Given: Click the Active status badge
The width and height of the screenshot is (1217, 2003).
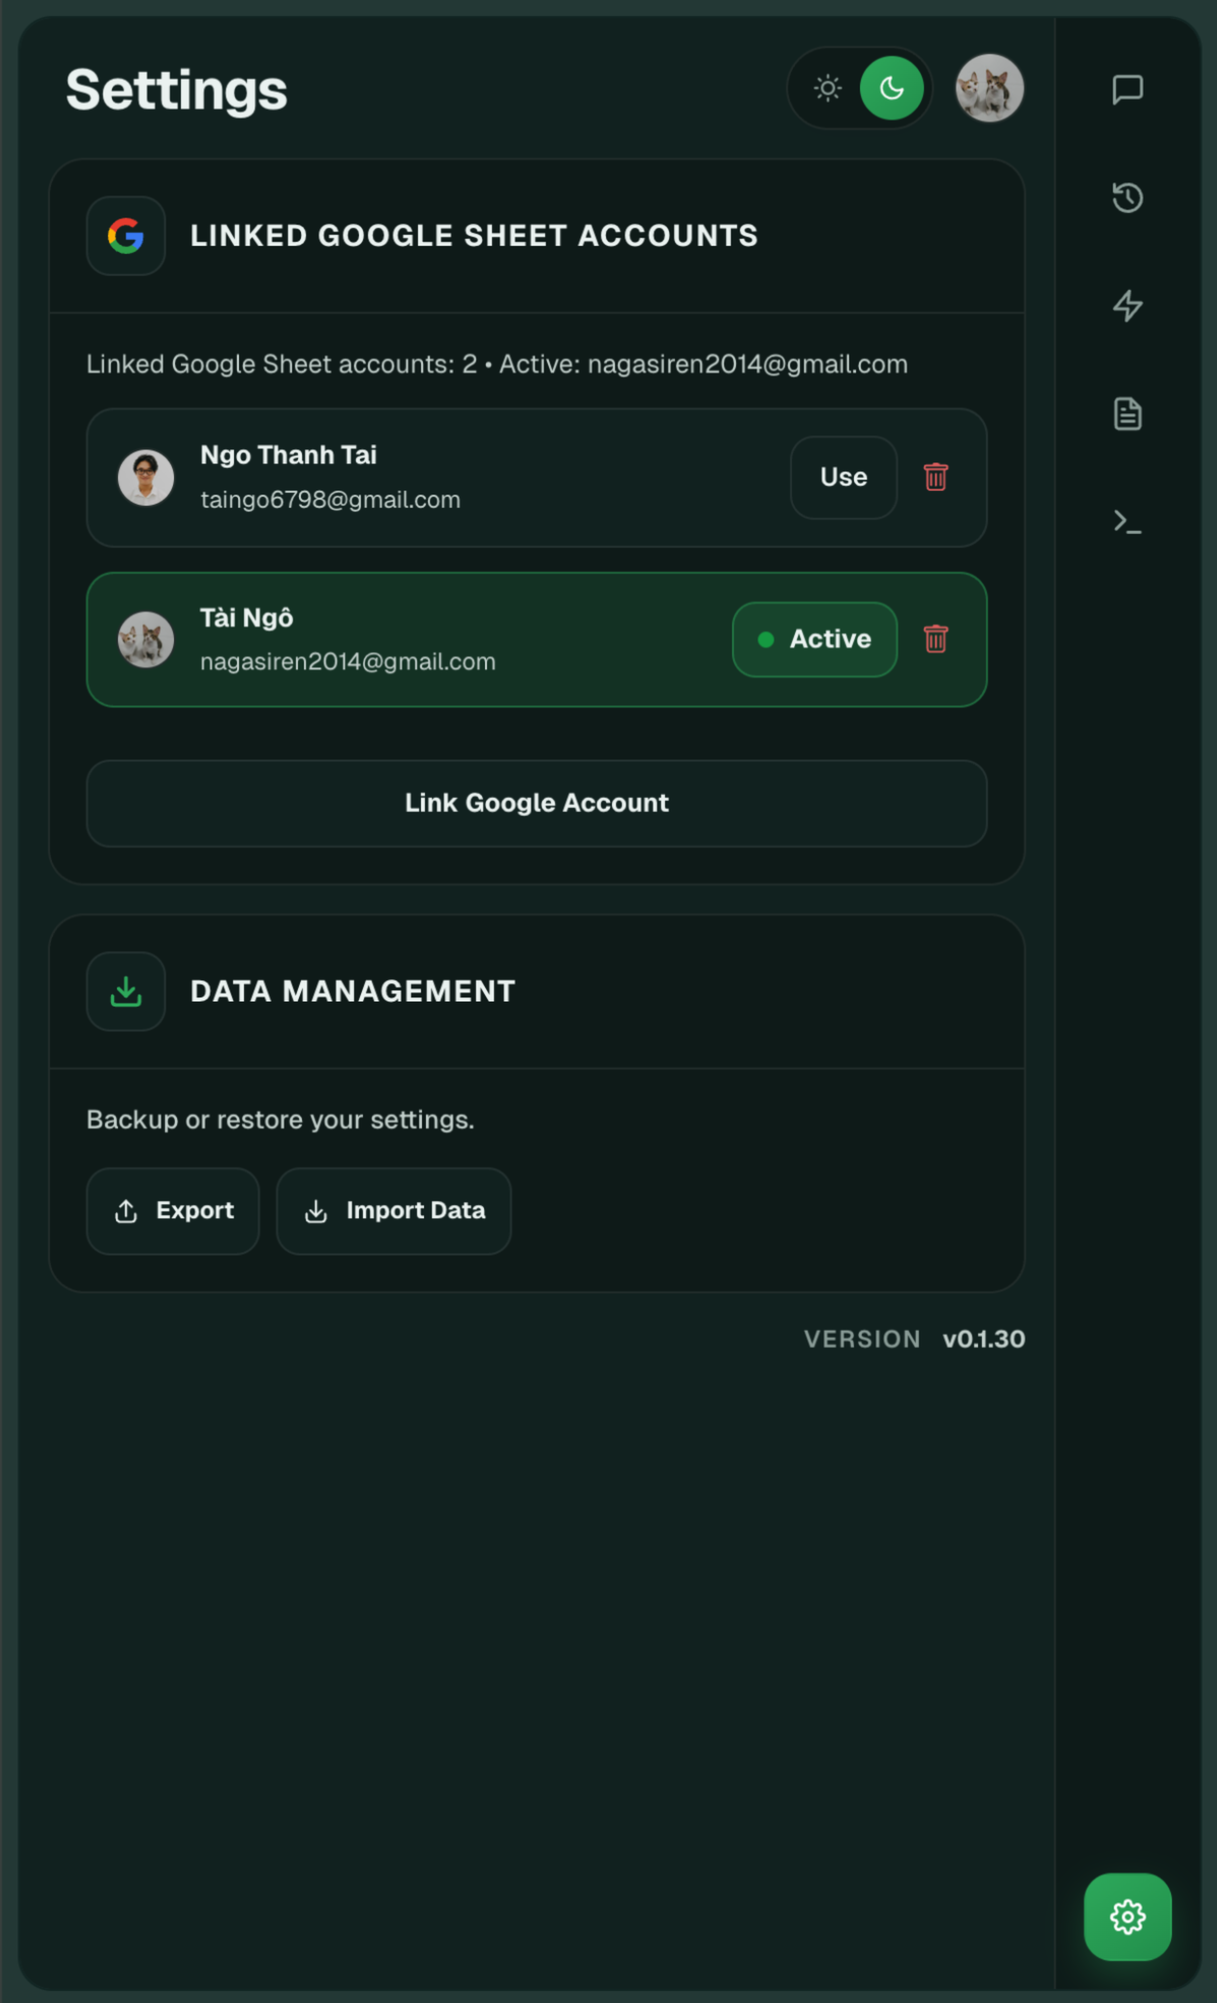Looking at the screenshot, I should (x=814, y=639).
